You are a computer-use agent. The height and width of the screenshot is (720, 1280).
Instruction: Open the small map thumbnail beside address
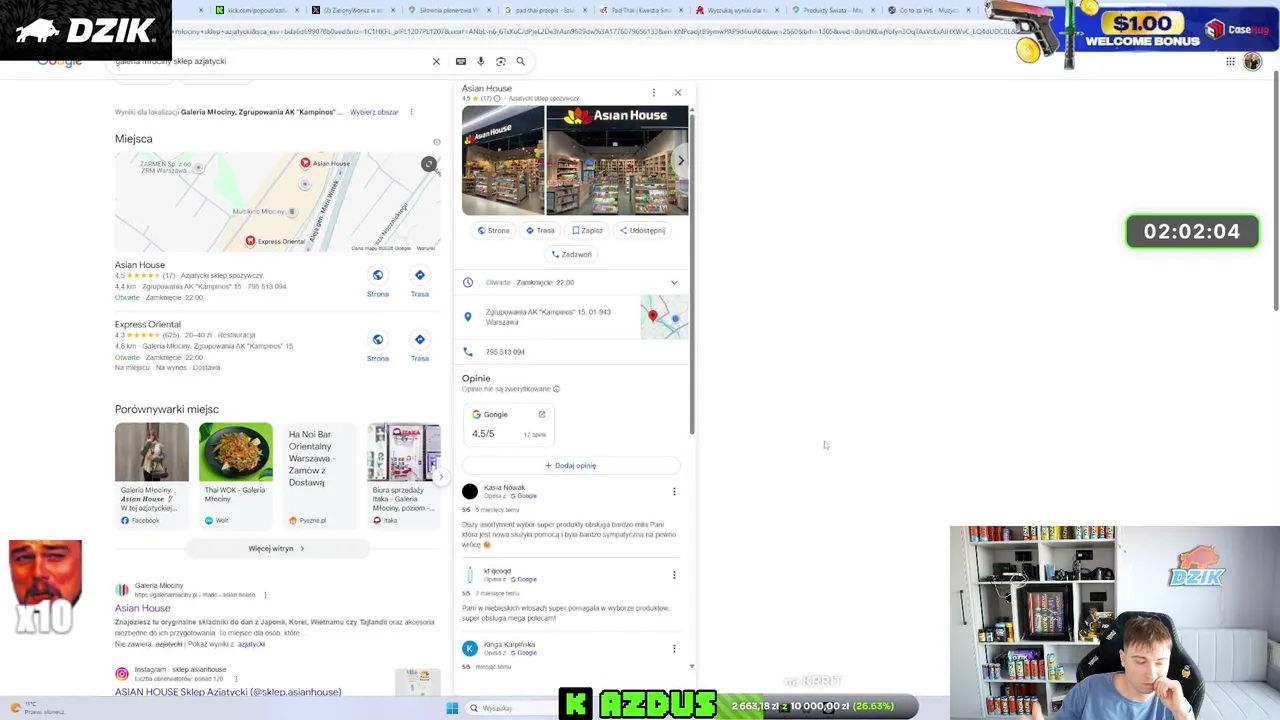point(664,317)
